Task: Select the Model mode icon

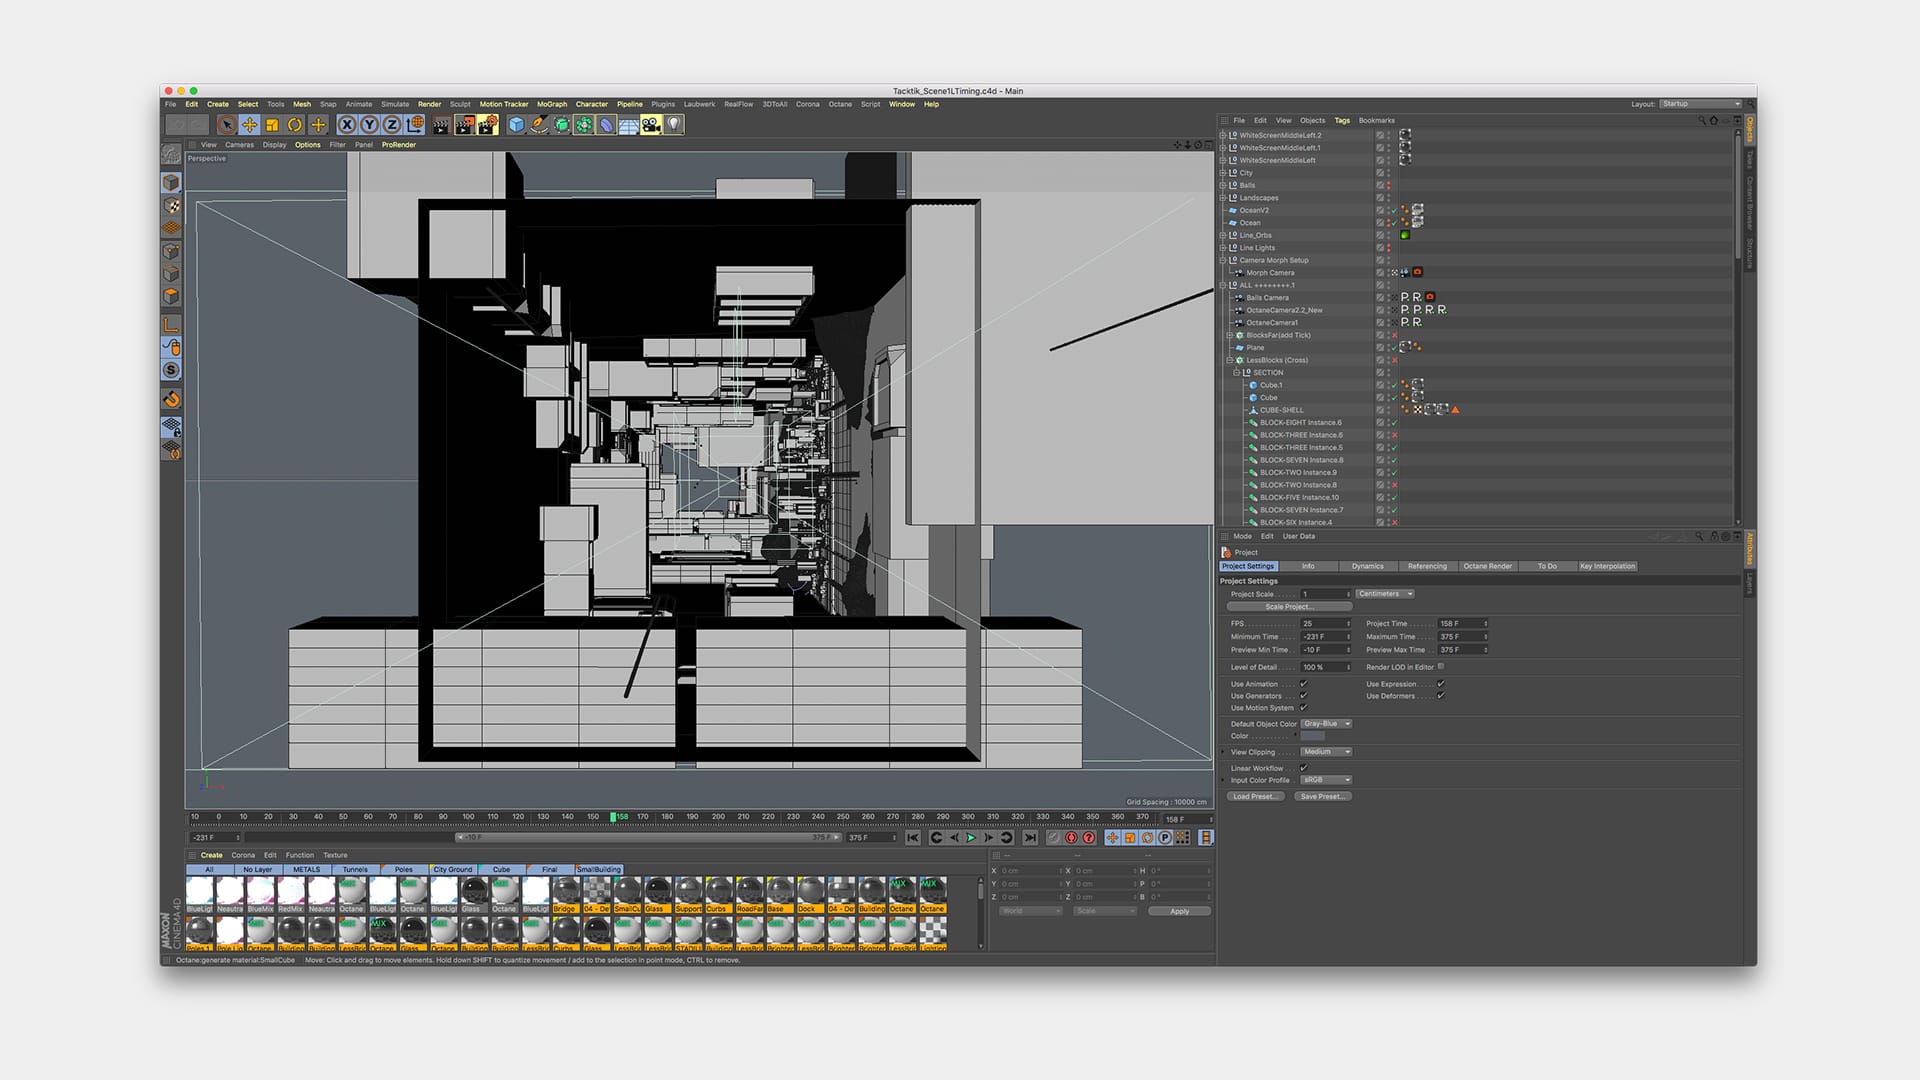Action: [171, 183]
